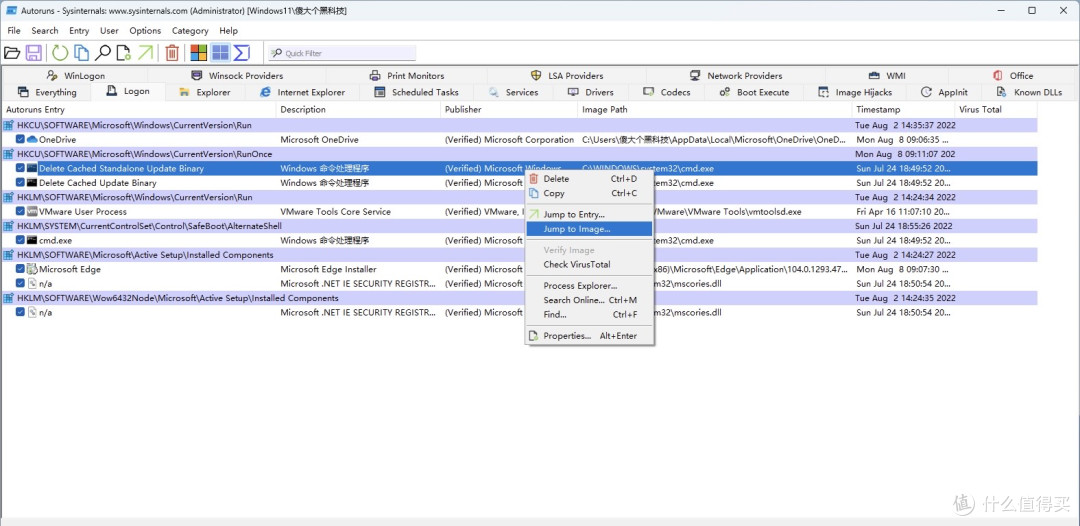Choose Find in the context menu
1080x526 pixels.
tap(589, 315)
